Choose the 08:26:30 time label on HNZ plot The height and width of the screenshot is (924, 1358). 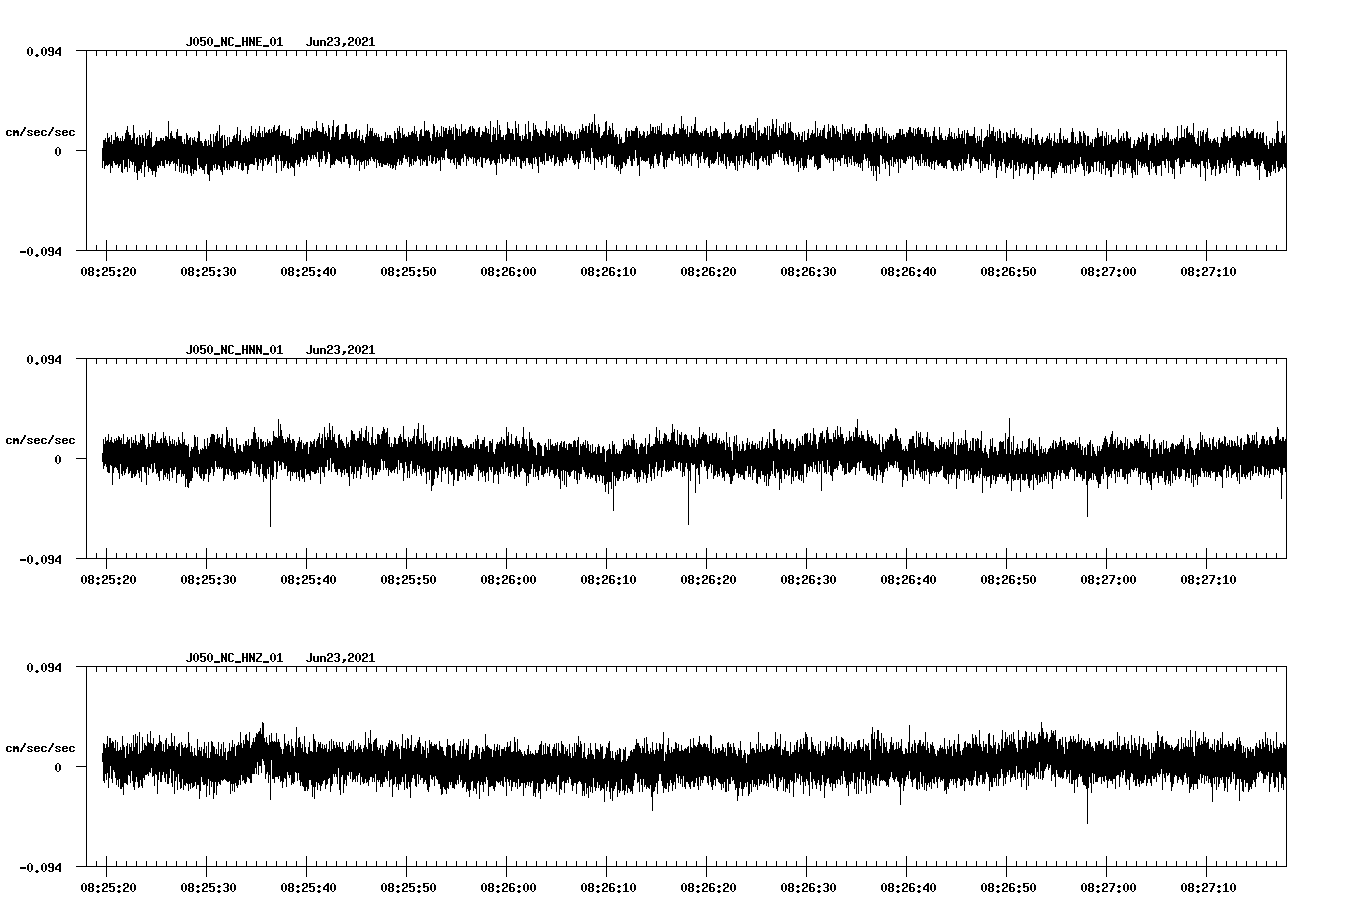[x=808, y=888]
